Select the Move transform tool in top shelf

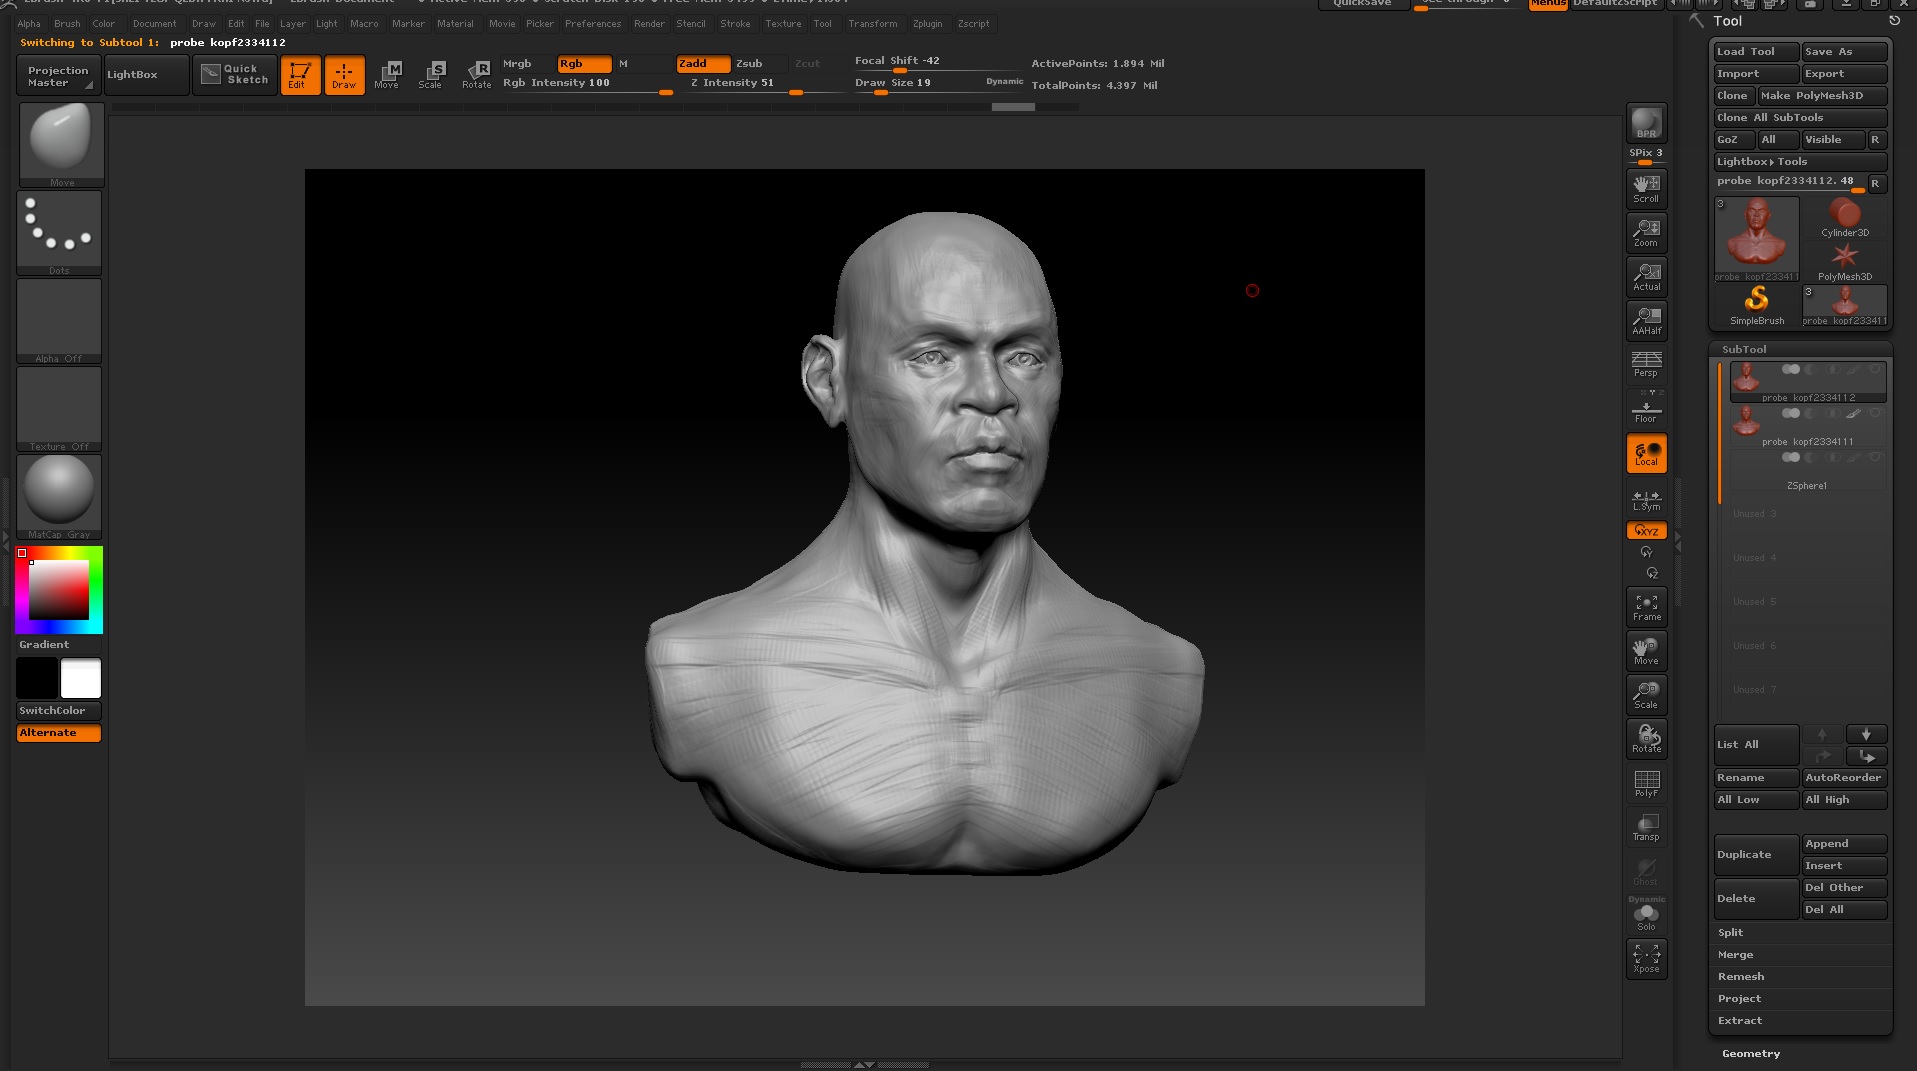388,75
